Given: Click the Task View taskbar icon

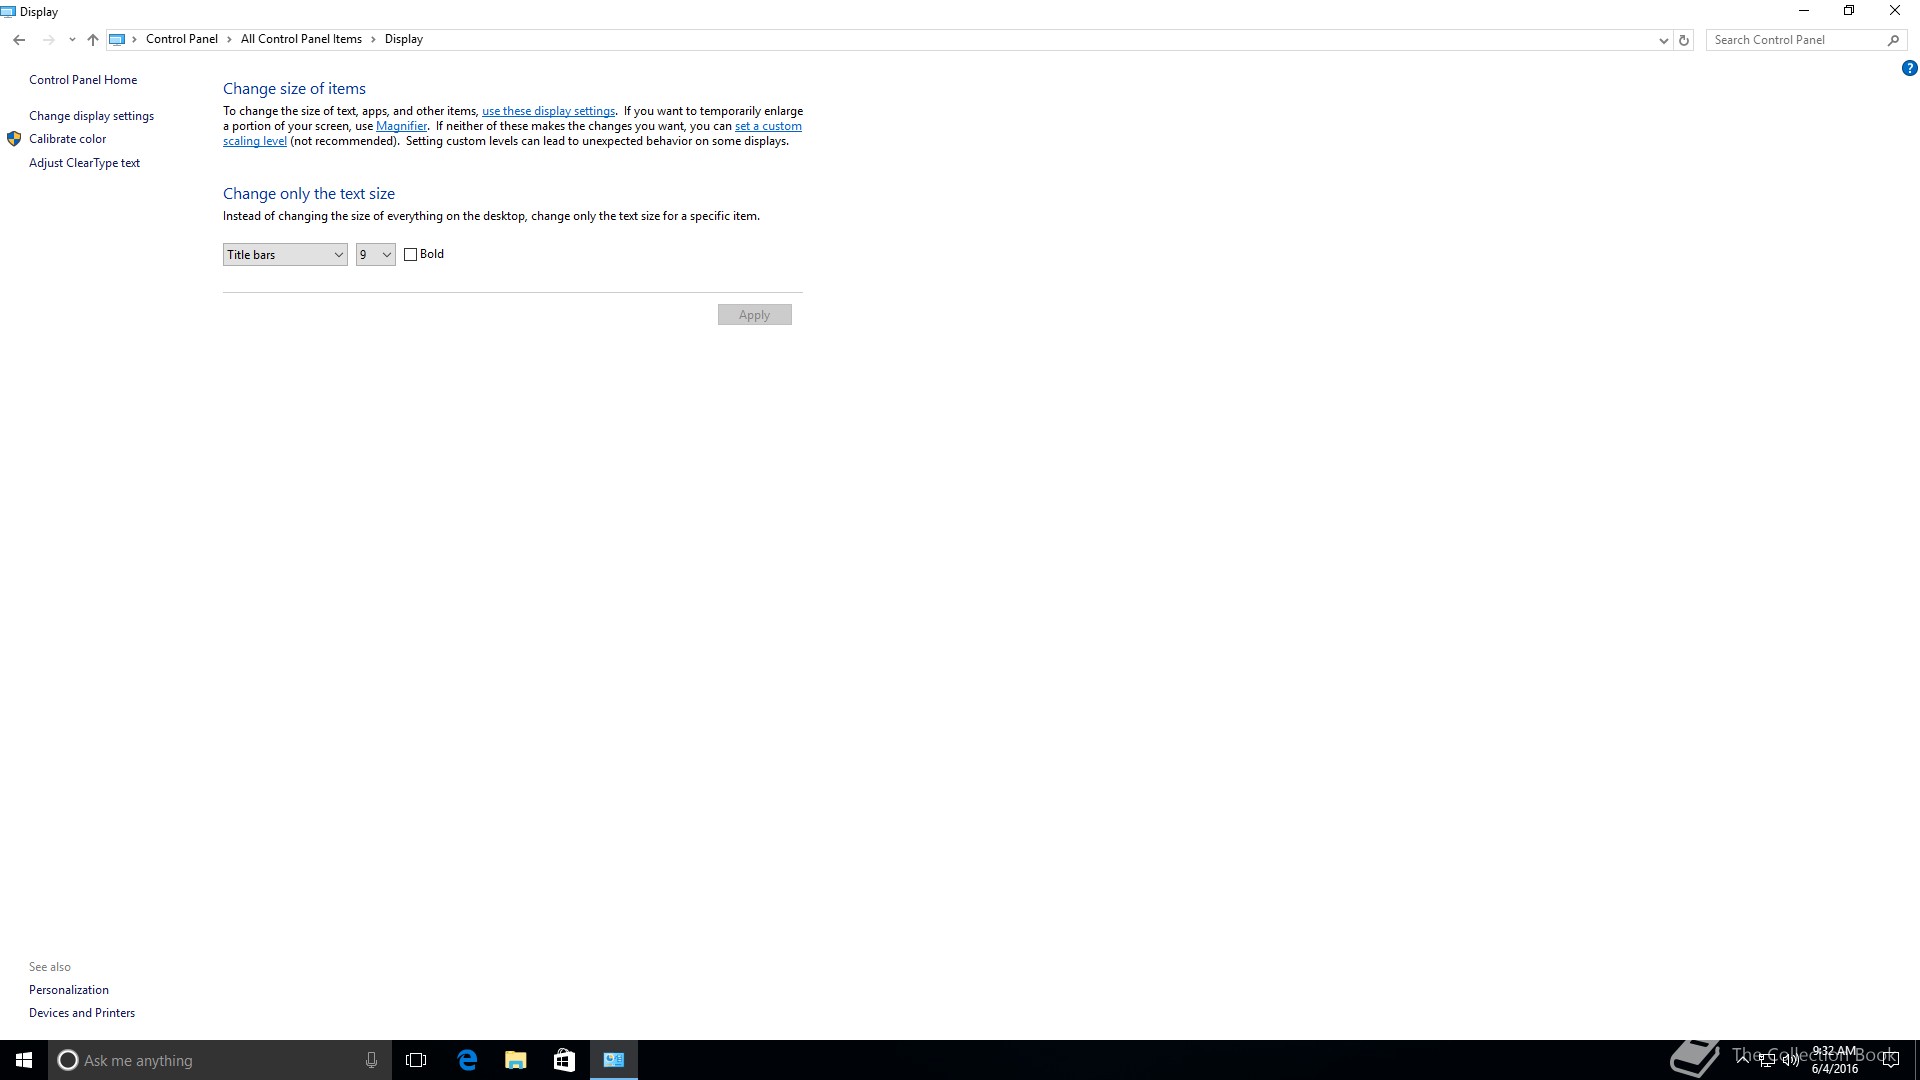Looking at the screenshot, I should click(416, 1060).
